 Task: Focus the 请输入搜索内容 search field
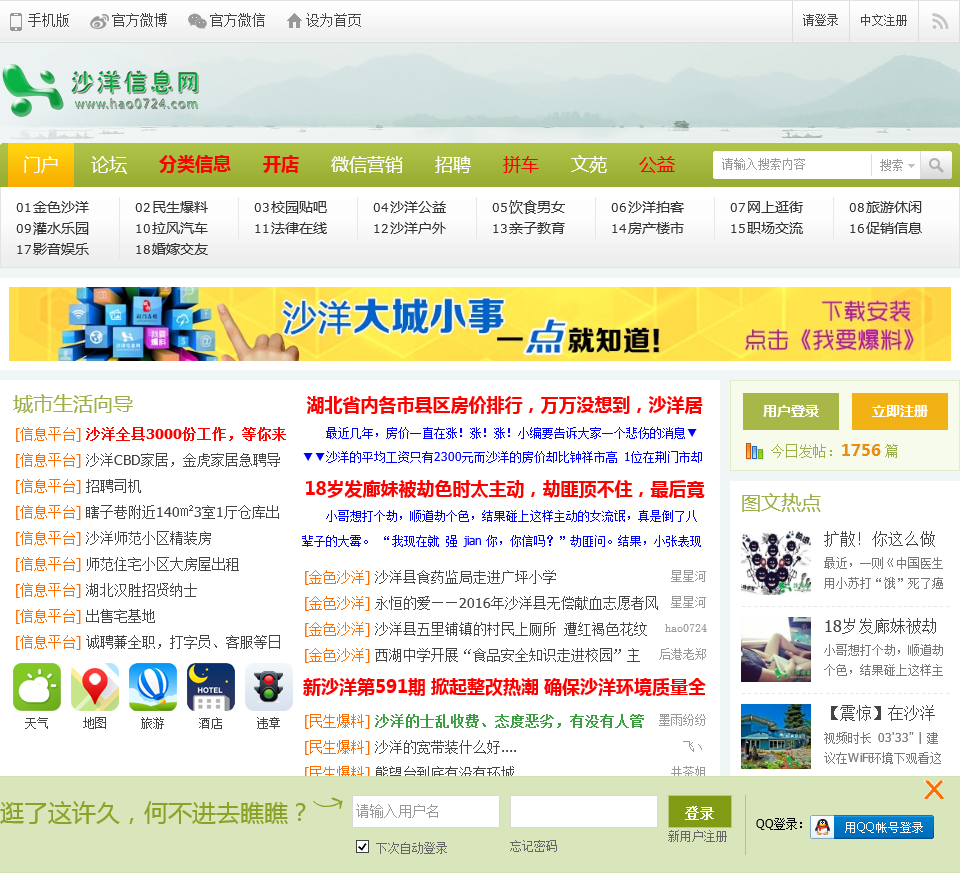click(x=792, y=165)
